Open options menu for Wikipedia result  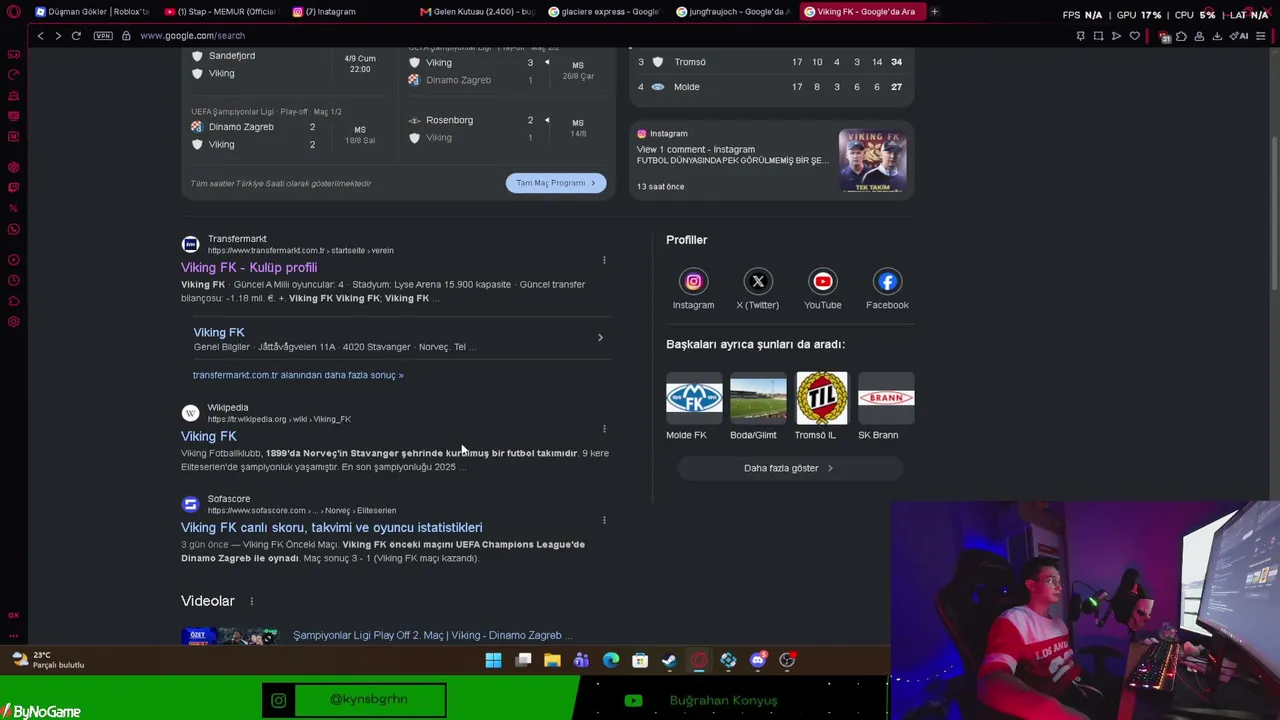(x=604, y=429)
